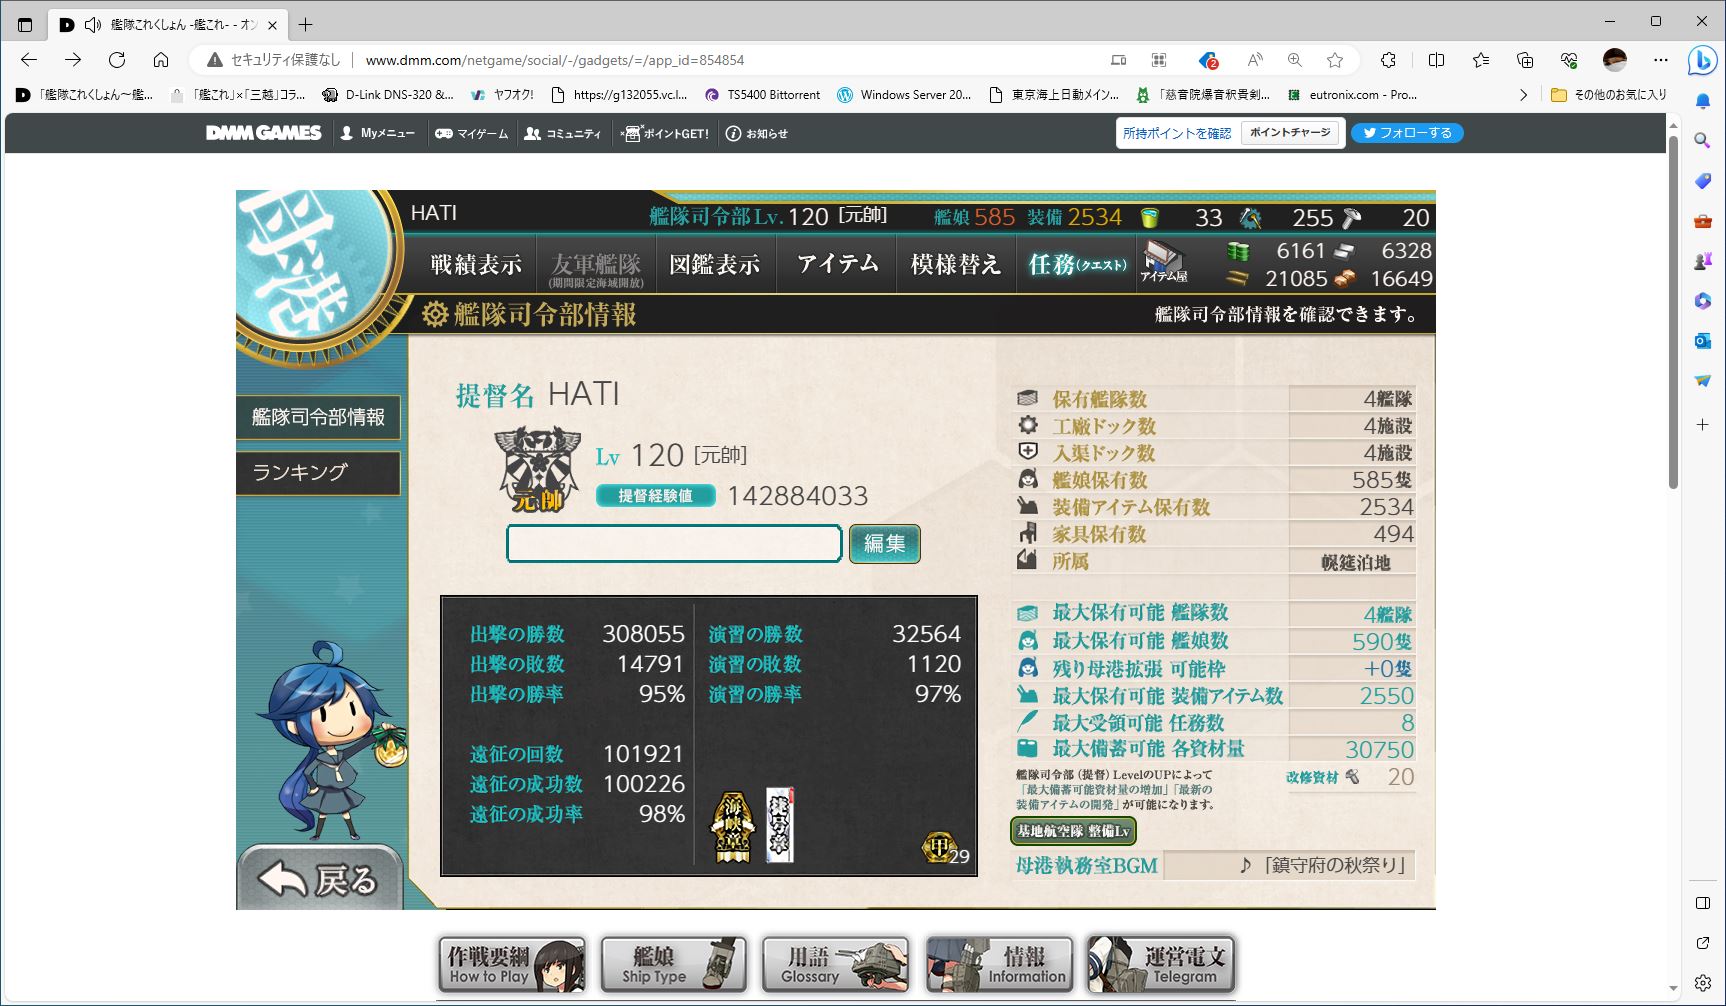Open the 模様替え redecorate menu
The width and height of the screenshot is (1726, 1006).
pyautogui.click(x=956, y=264)
